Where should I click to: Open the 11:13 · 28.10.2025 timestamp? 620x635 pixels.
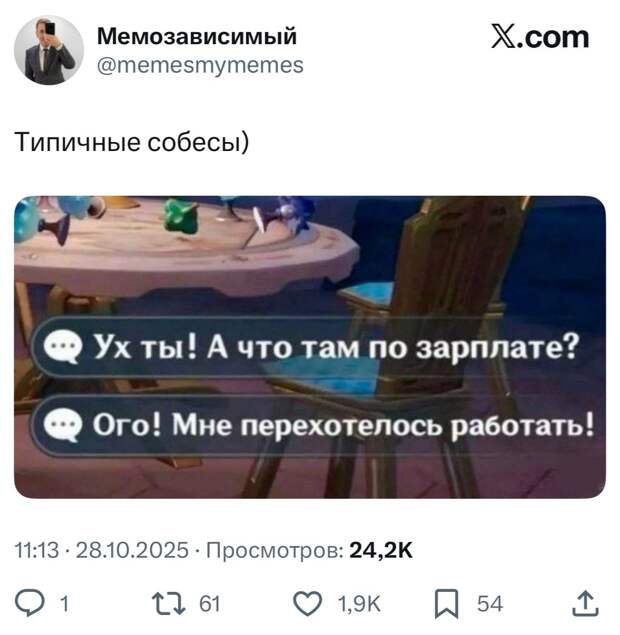point(102,550)
